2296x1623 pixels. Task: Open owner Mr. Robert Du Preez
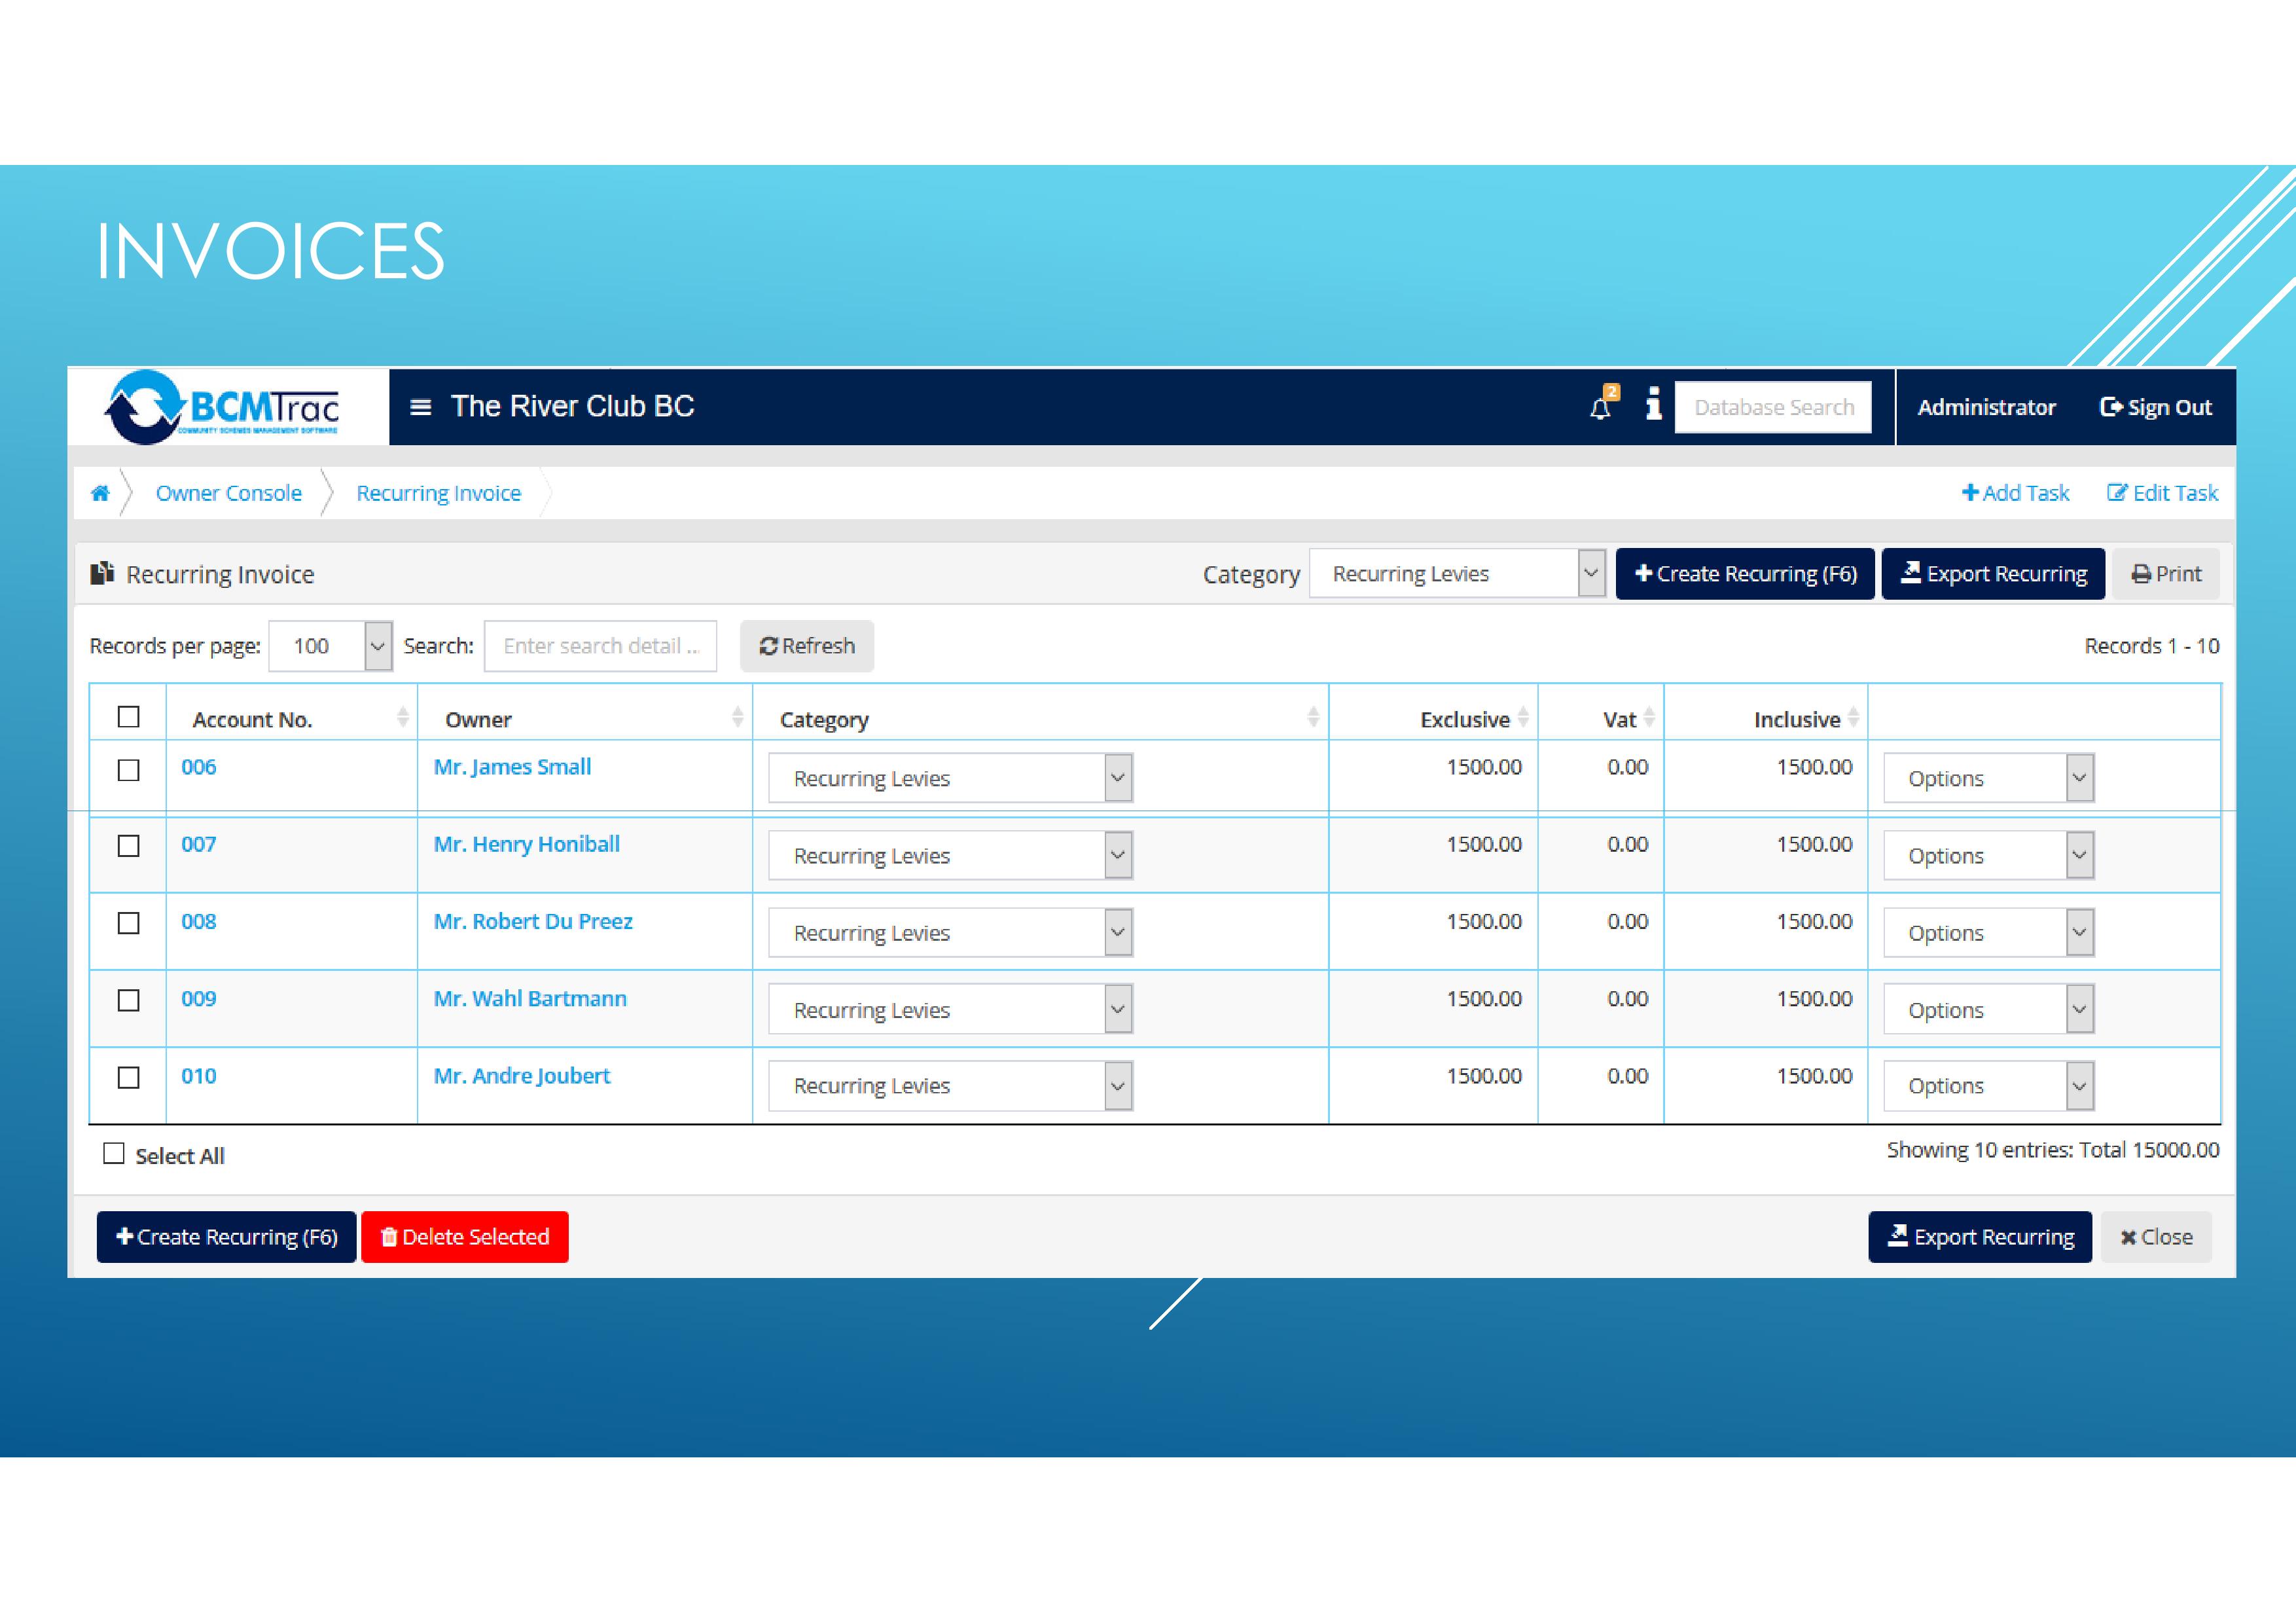tap(533, 921)
